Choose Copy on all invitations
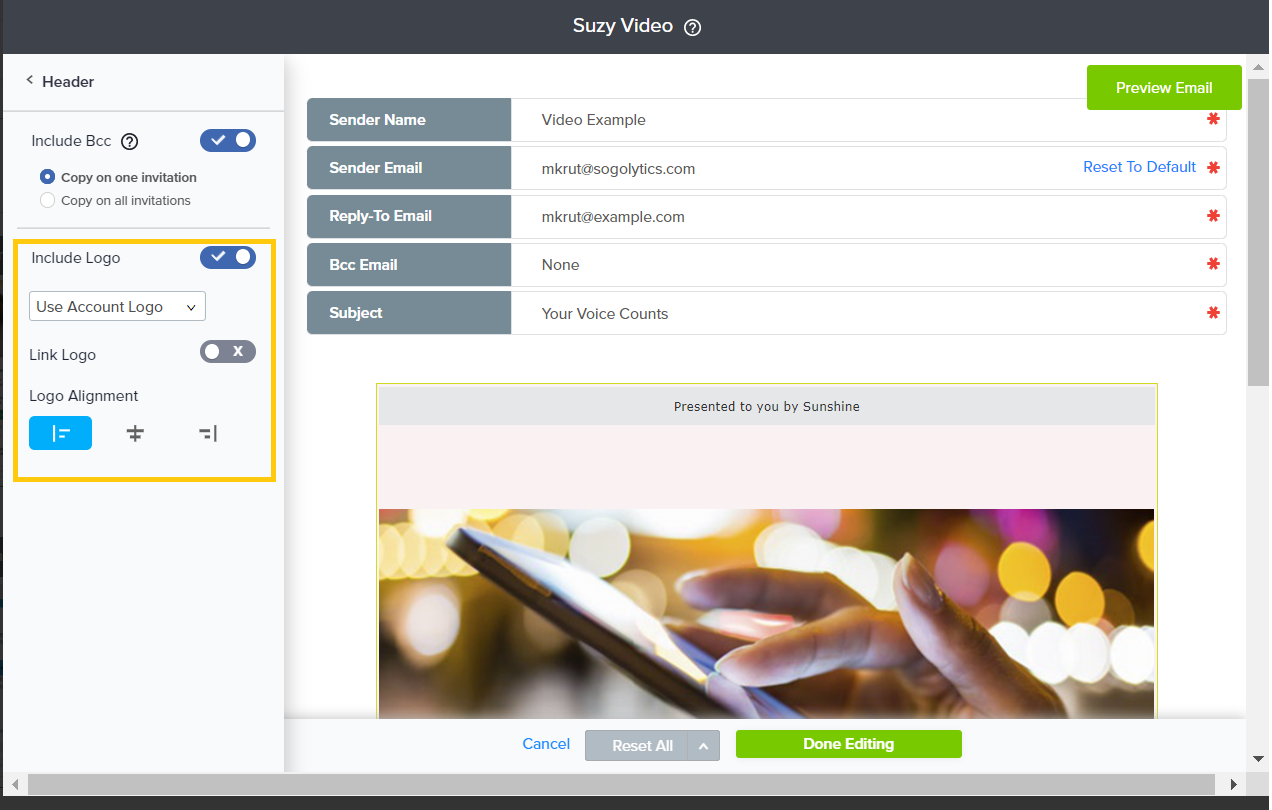Image resolution: width=1272 pixels, height=810 pixels. 47,200
